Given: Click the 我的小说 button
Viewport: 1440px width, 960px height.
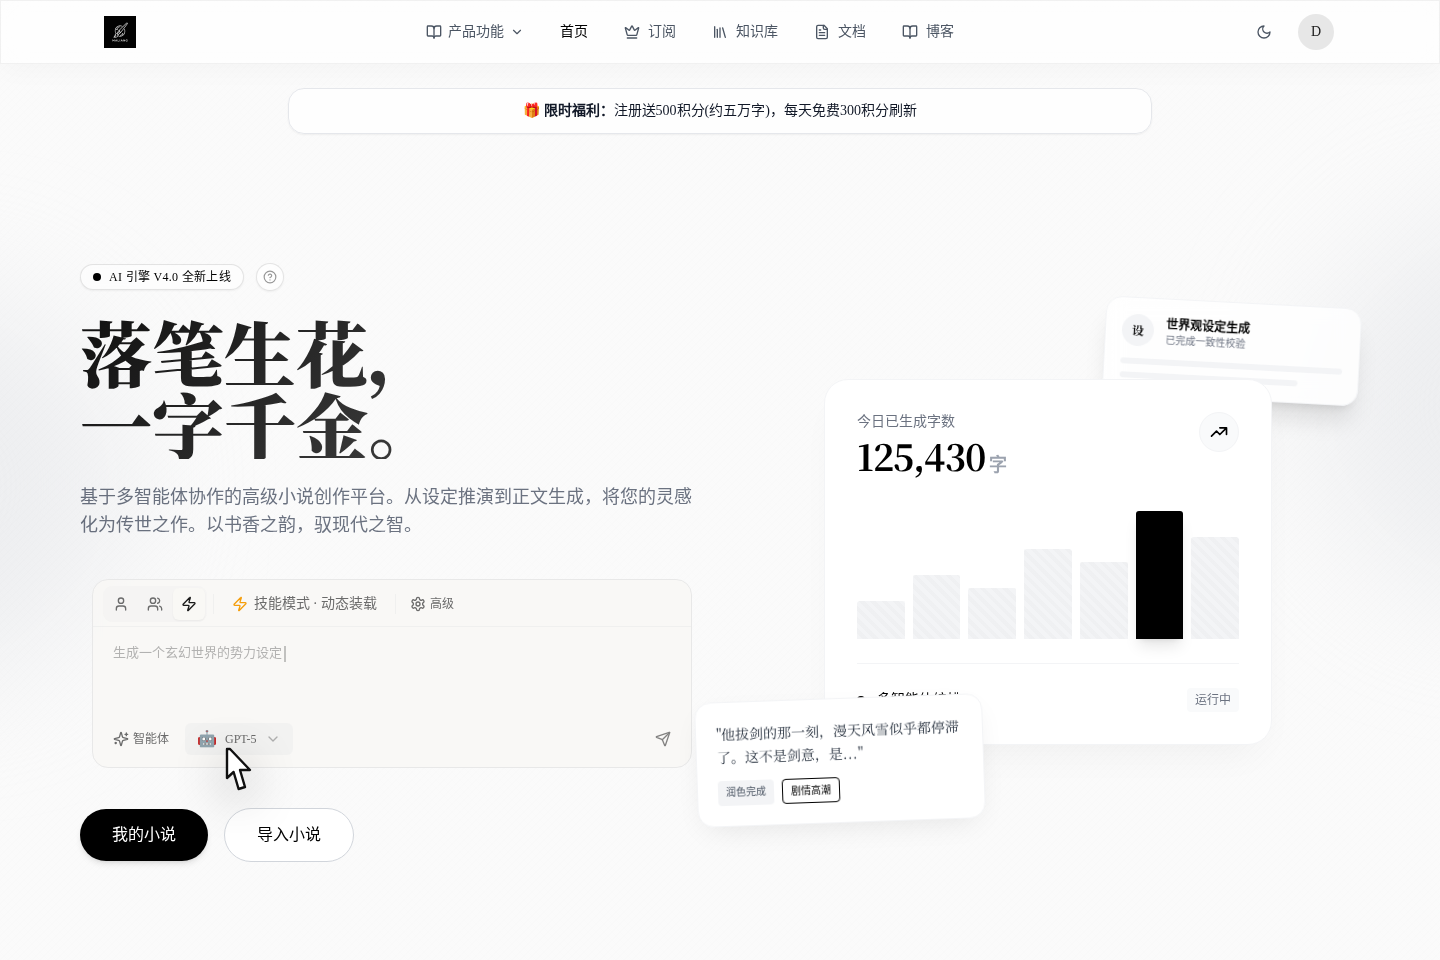Looking at the screenshot, I should [x=143, y=835].
